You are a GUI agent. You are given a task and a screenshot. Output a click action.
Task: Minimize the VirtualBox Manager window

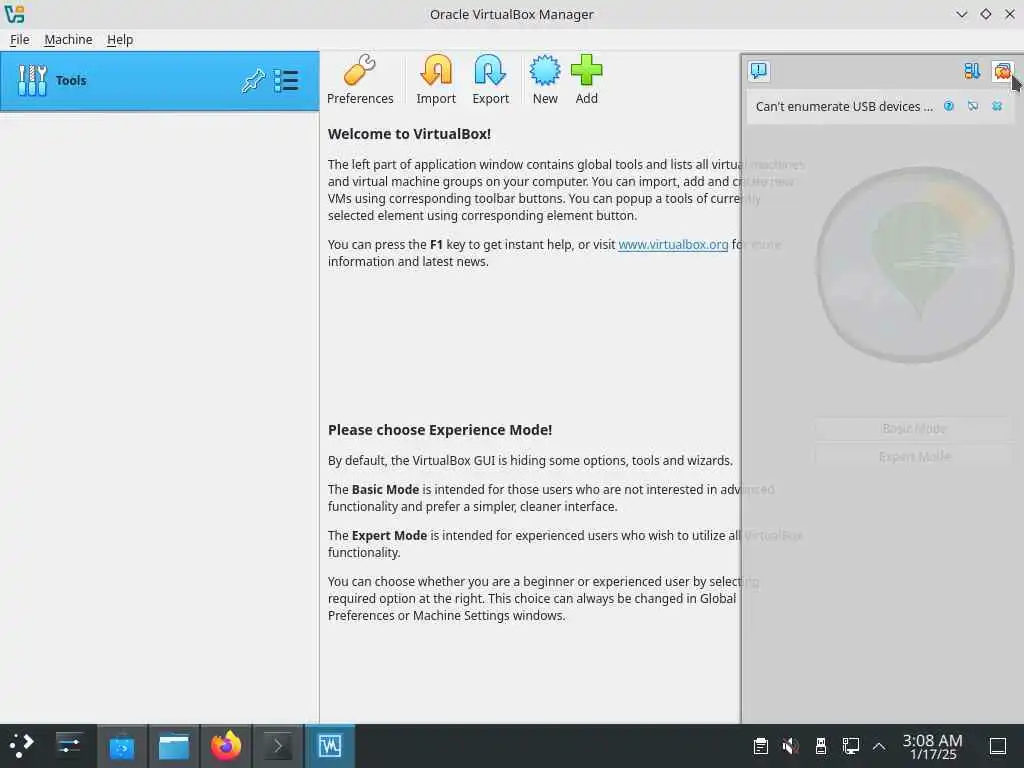961,14
